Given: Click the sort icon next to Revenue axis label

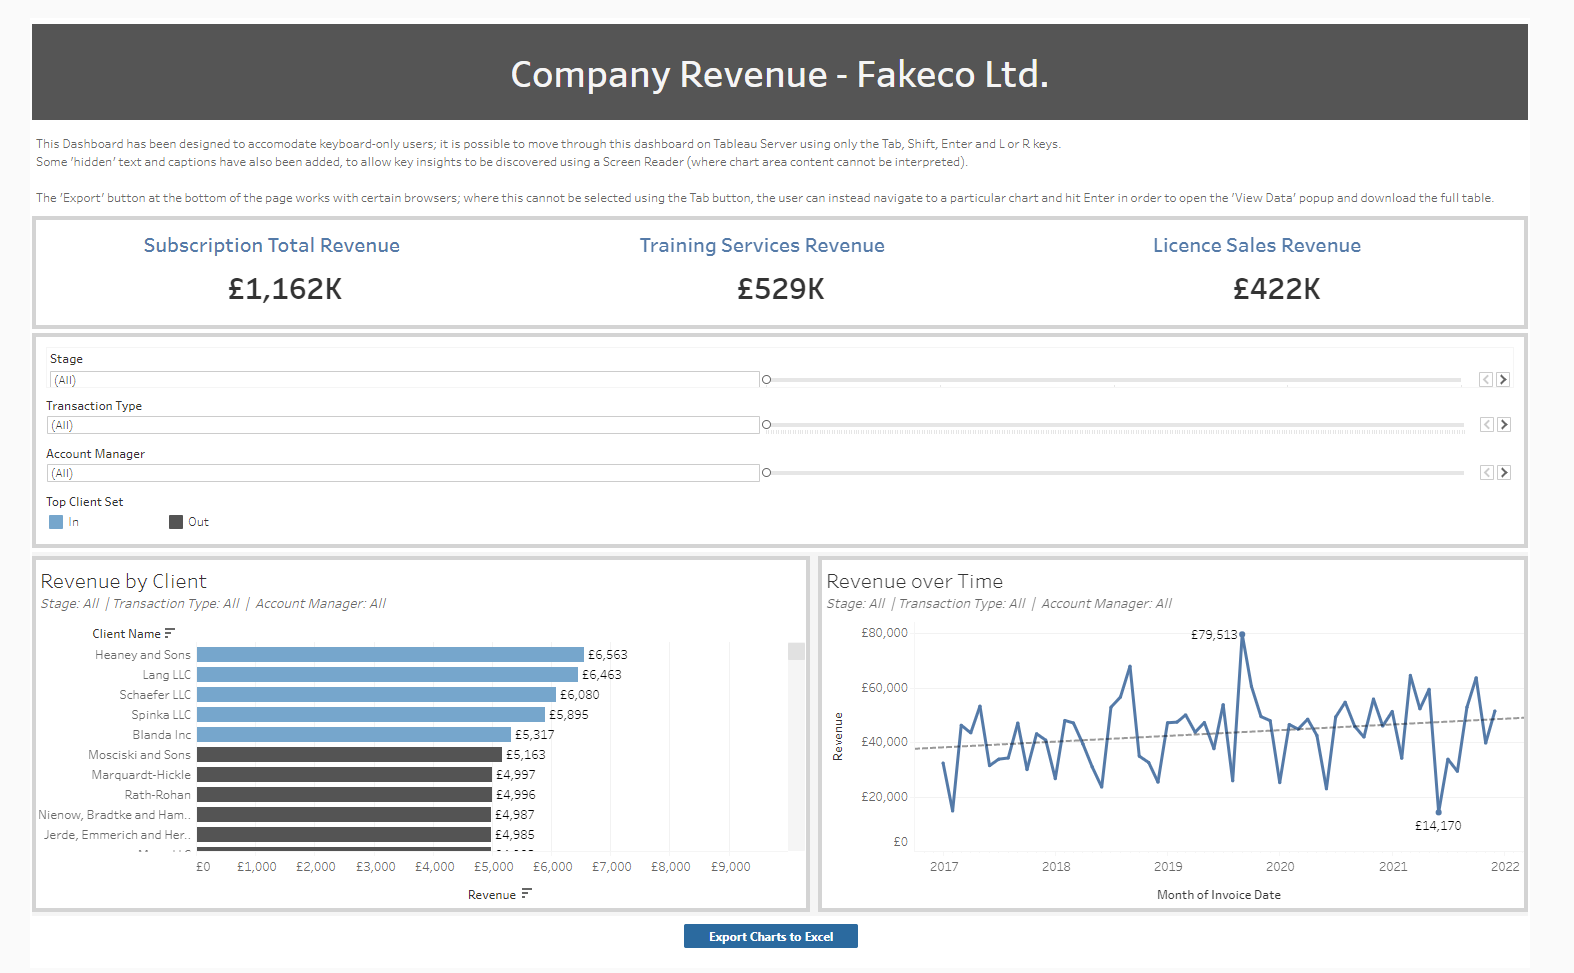Looking at the screenshot, I should pyautogui.click(x=527, y=894).
